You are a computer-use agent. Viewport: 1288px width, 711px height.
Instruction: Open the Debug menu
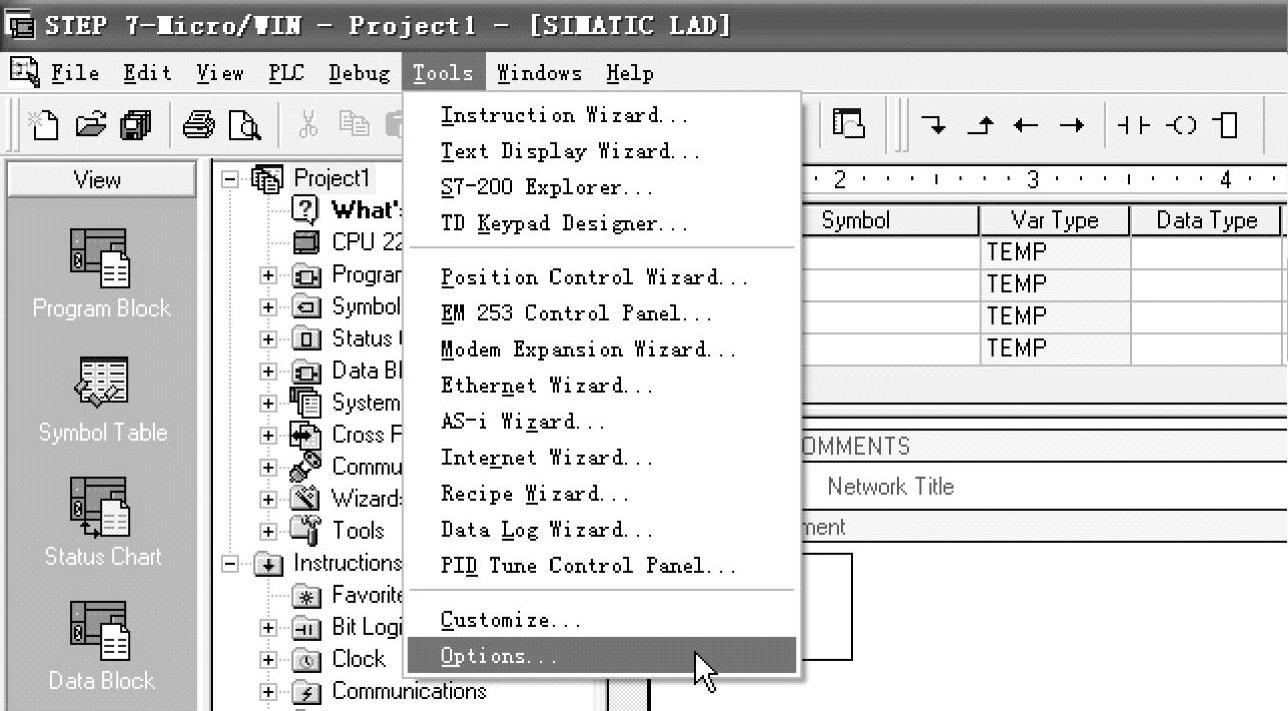point(359,73)
